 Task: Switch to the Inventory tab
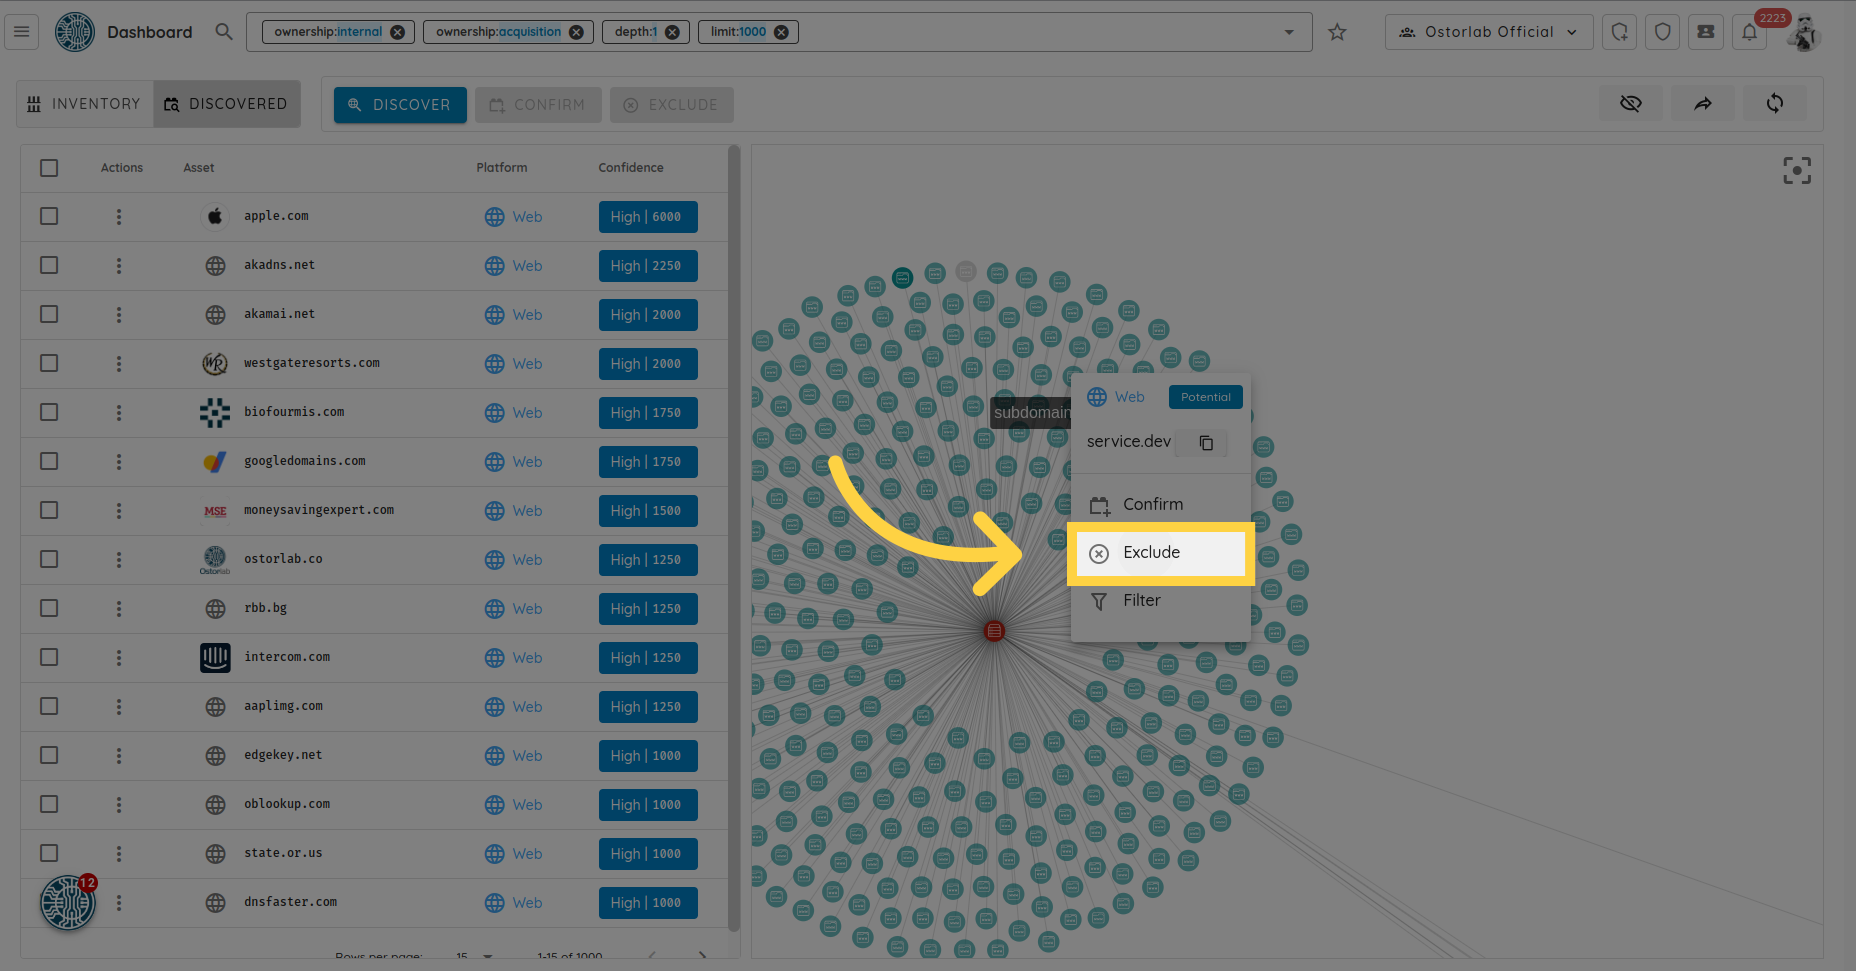pyautogui.click(x=85, y=104)
